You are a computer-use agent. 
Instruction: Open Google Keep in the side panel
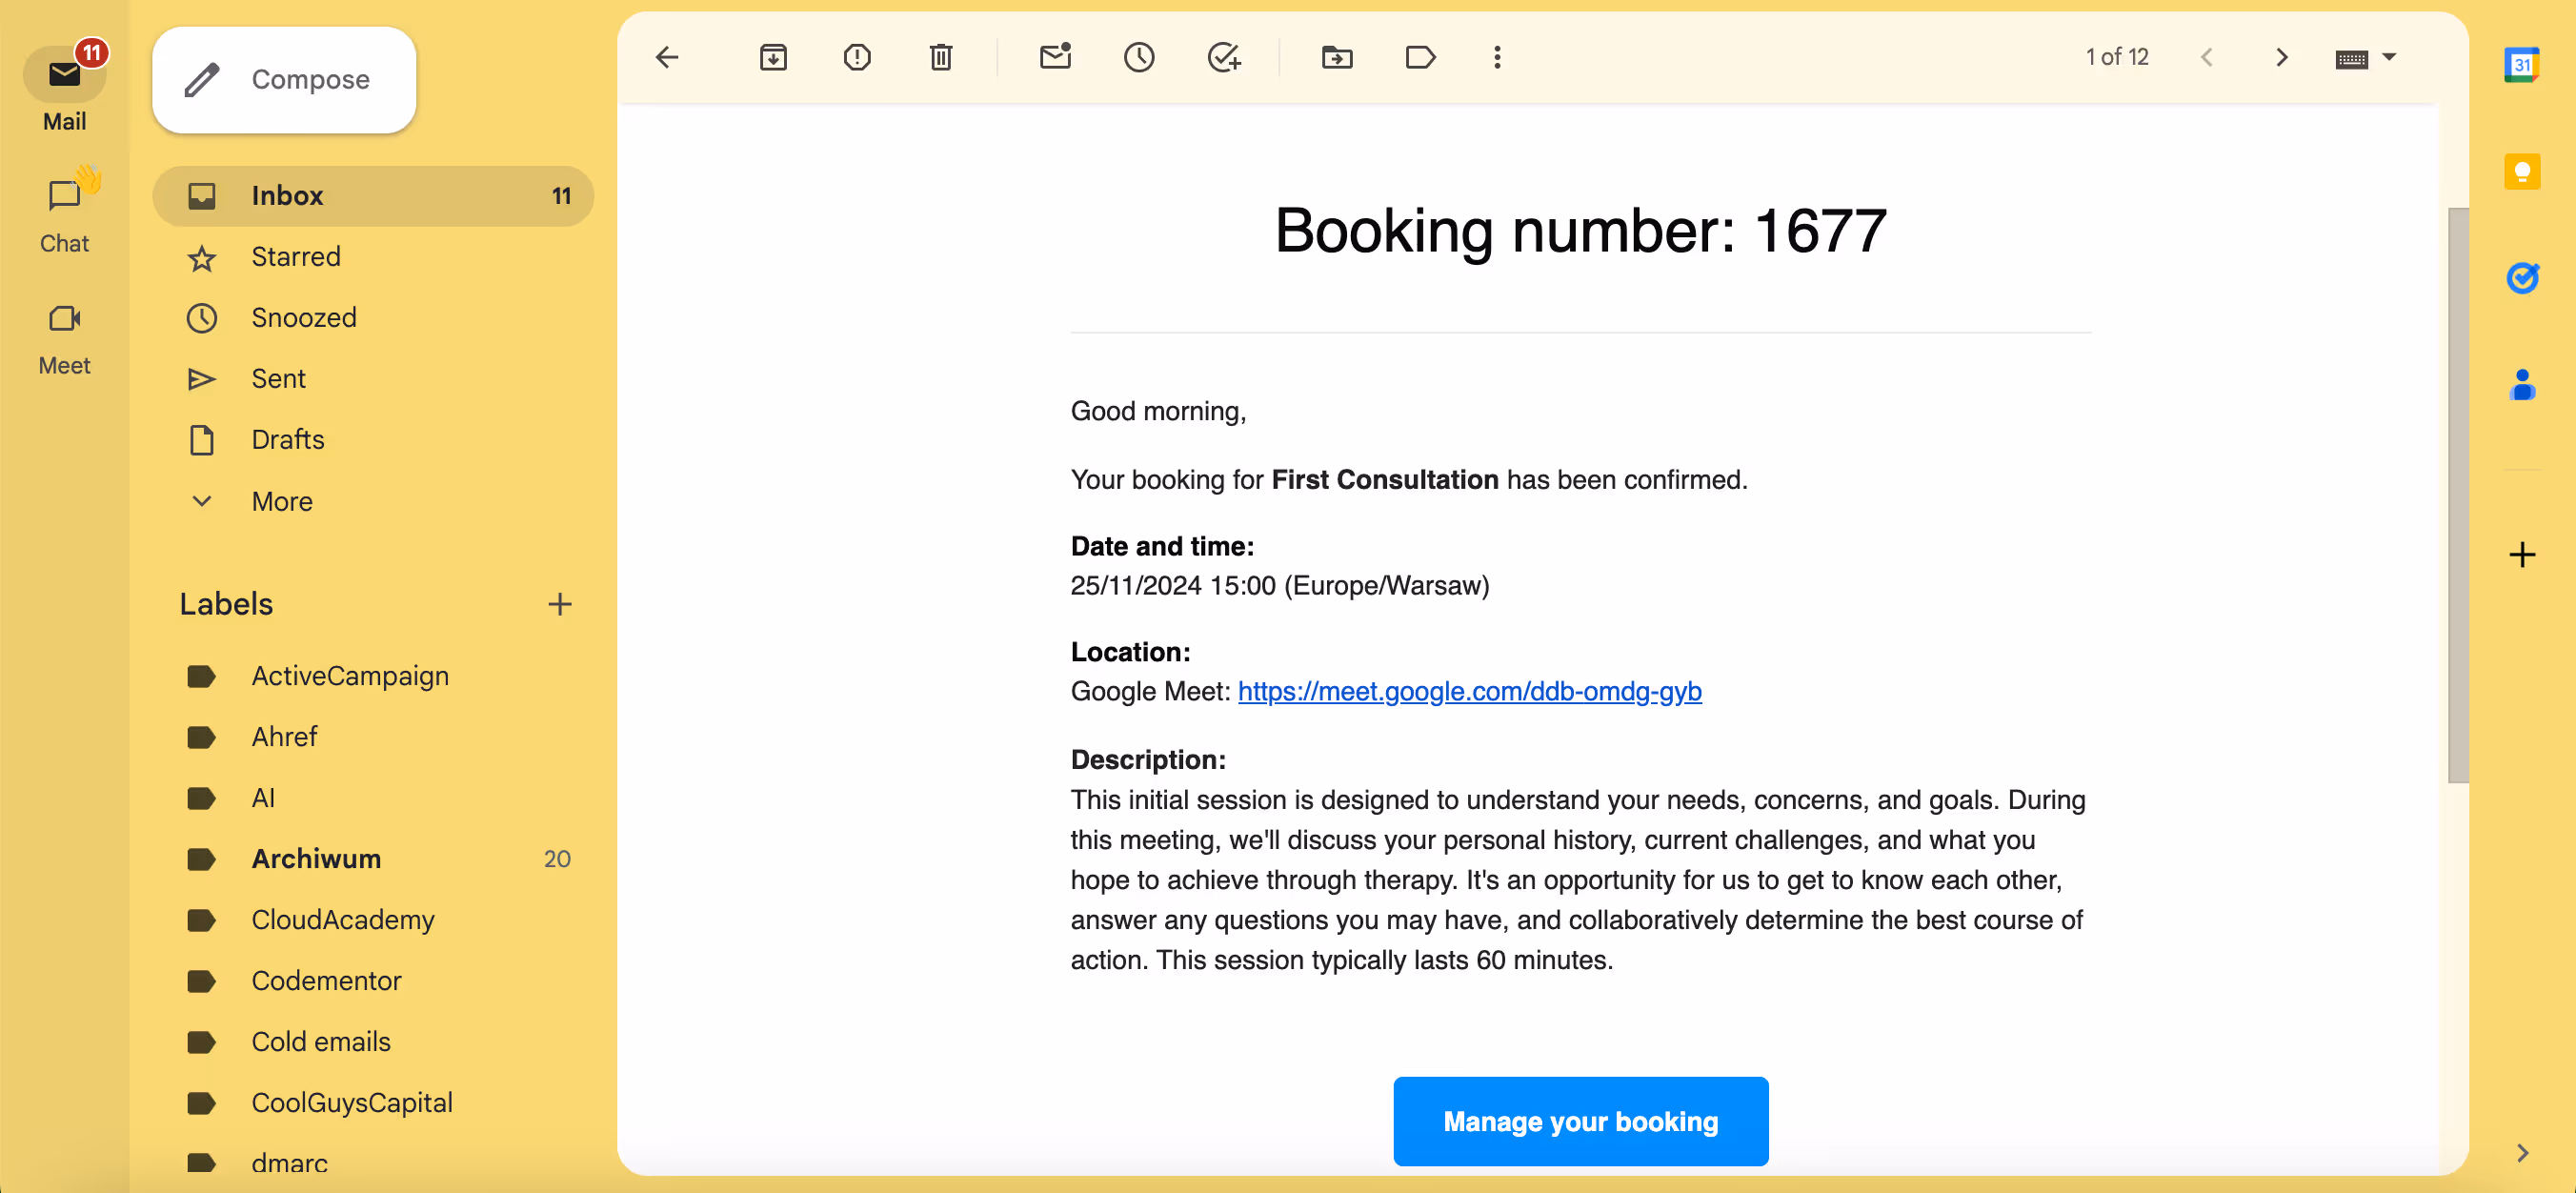coord(2523,171)
